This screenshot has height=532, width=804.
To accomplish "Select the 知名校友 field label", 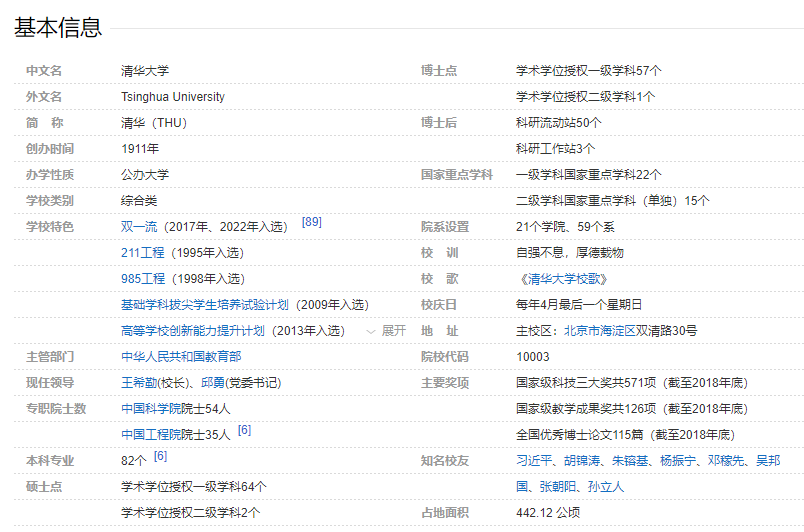I will click(445, 461).
